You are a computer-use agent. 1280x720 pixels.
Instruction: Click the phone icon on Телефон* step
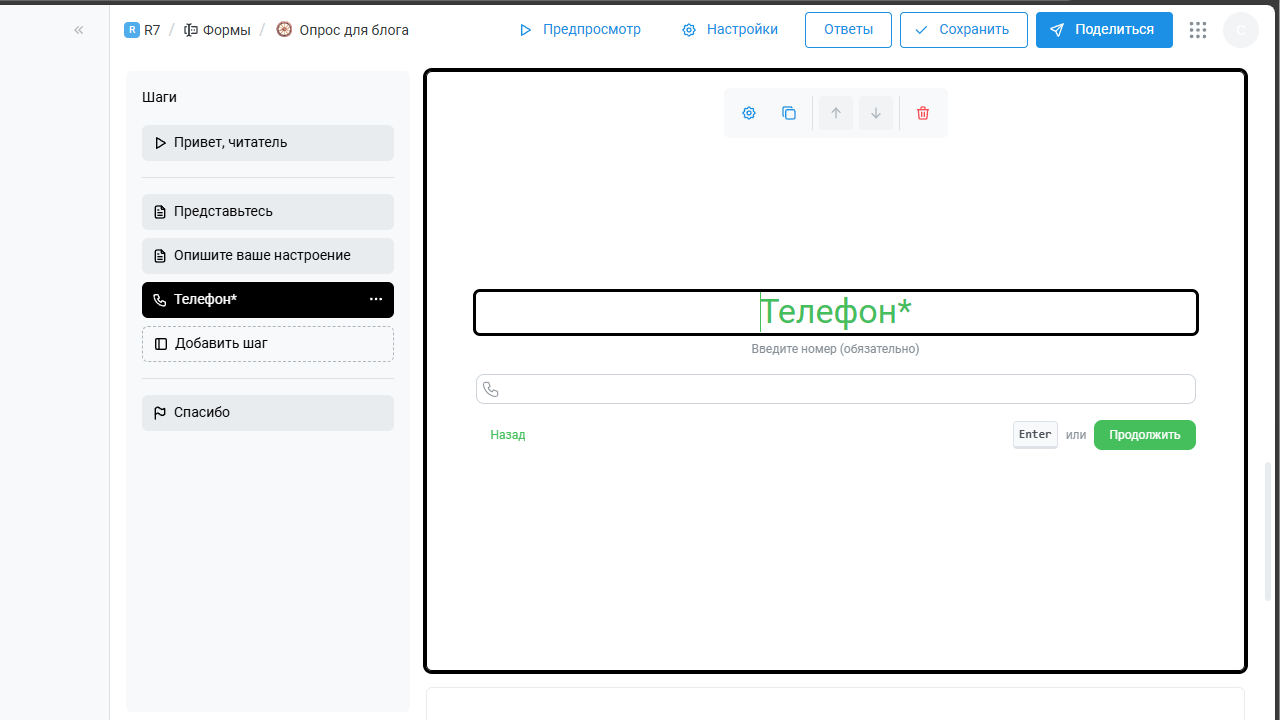click(x=160, y=300)
